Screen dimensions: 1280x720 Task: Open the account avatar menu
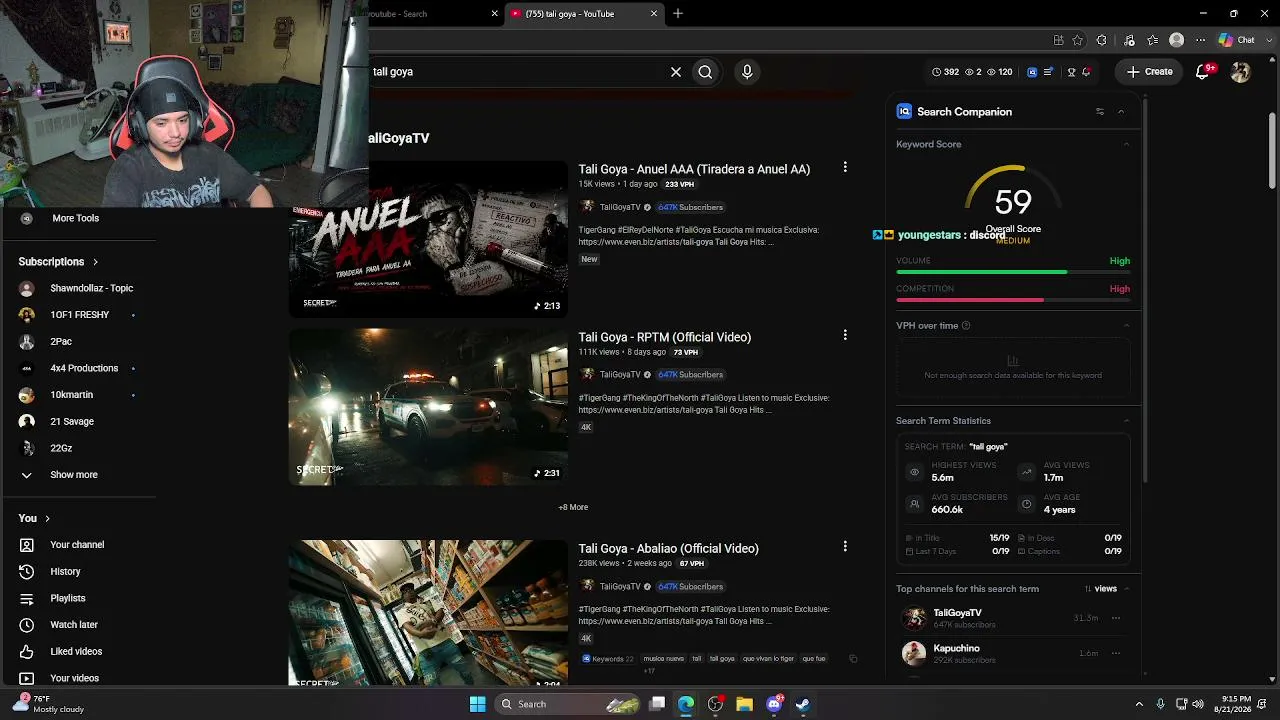pyautogui.click(x=1240, y=72)
